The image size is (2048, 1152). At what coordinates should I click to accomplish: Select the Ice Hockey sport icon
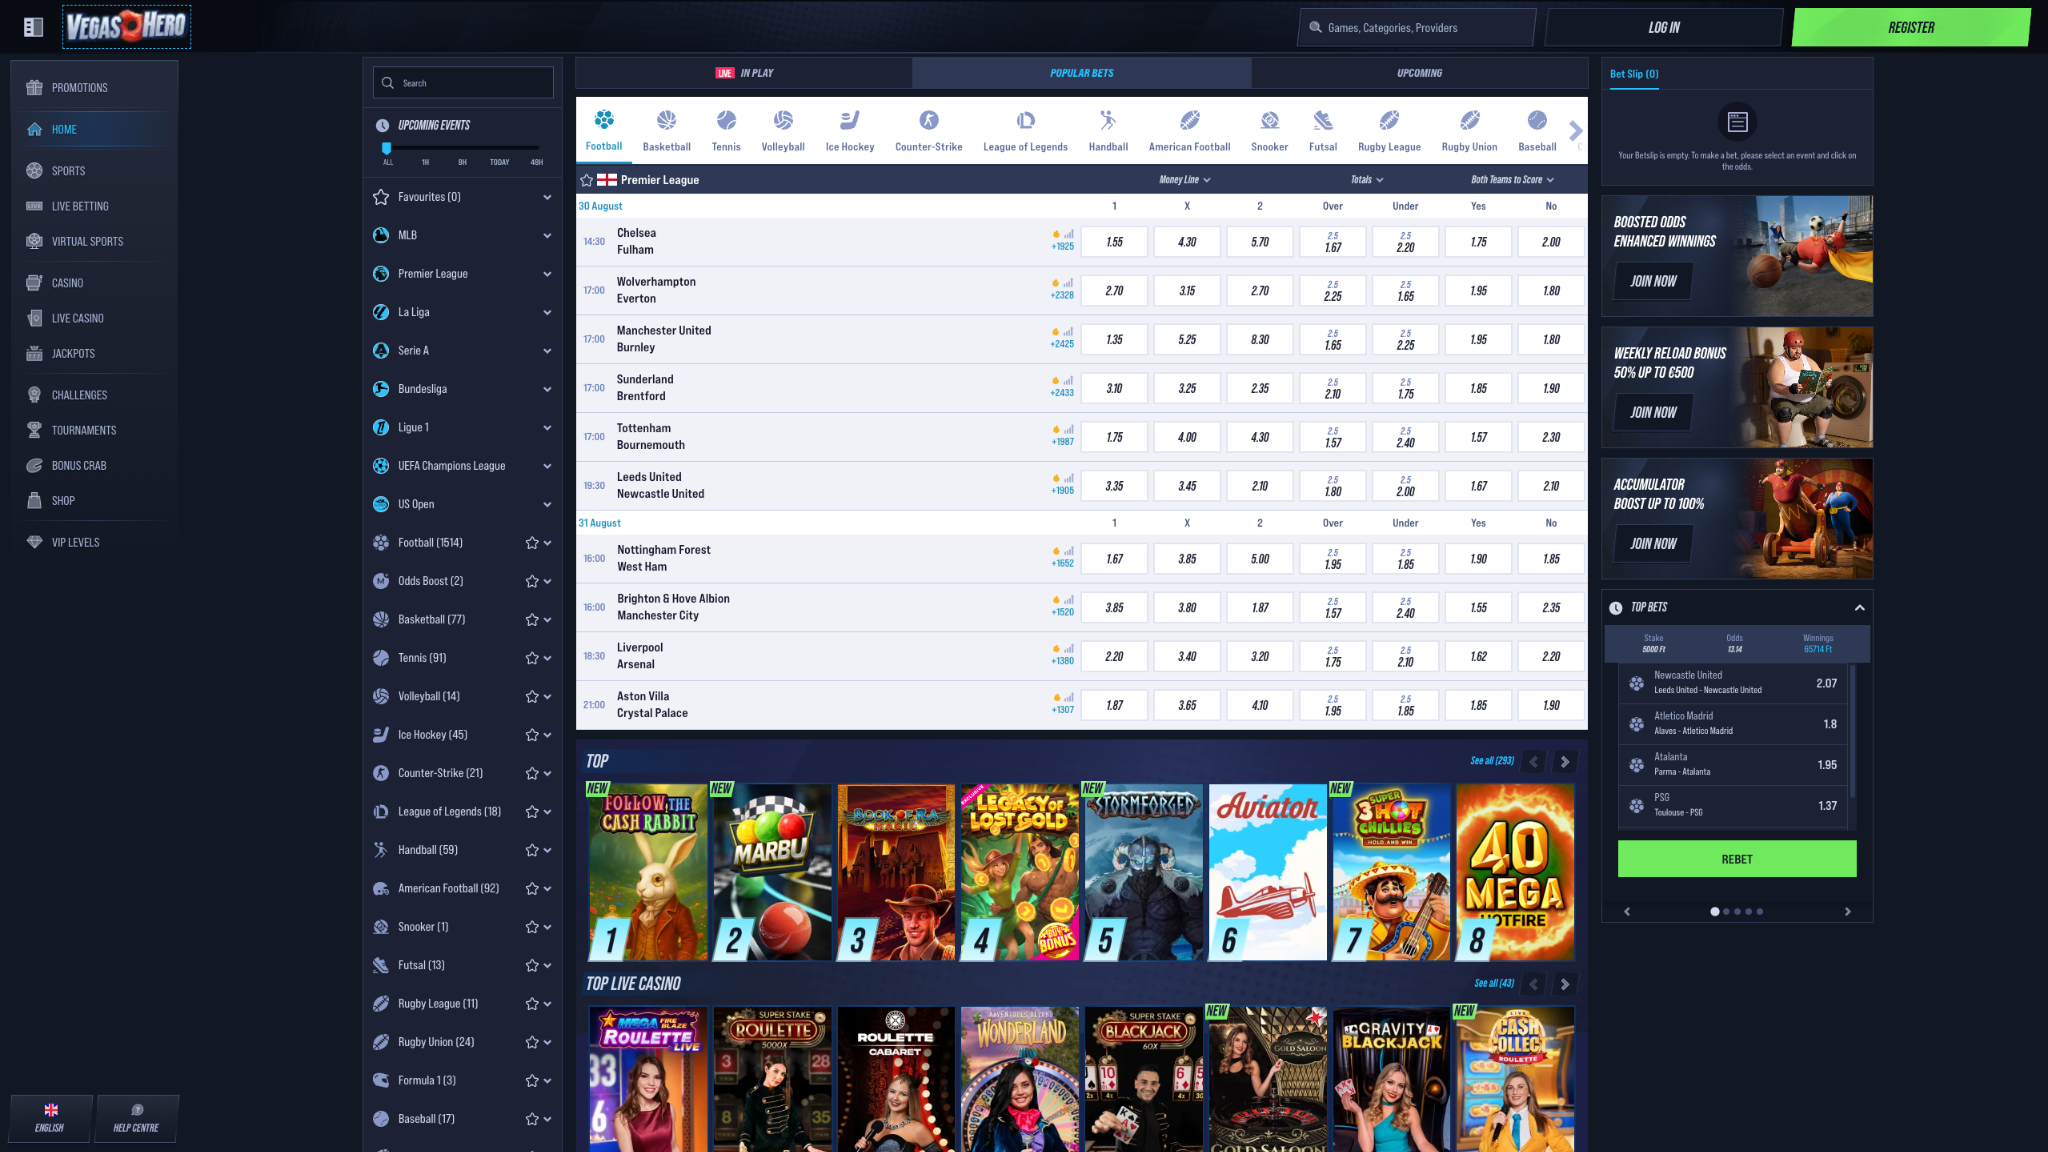(850, 121)
